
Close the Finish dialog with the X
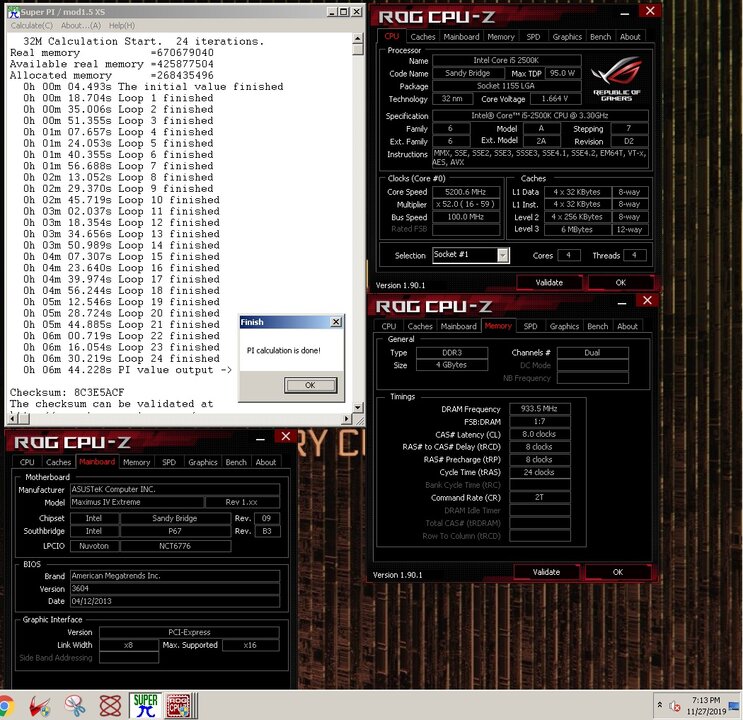pos(336,322)
